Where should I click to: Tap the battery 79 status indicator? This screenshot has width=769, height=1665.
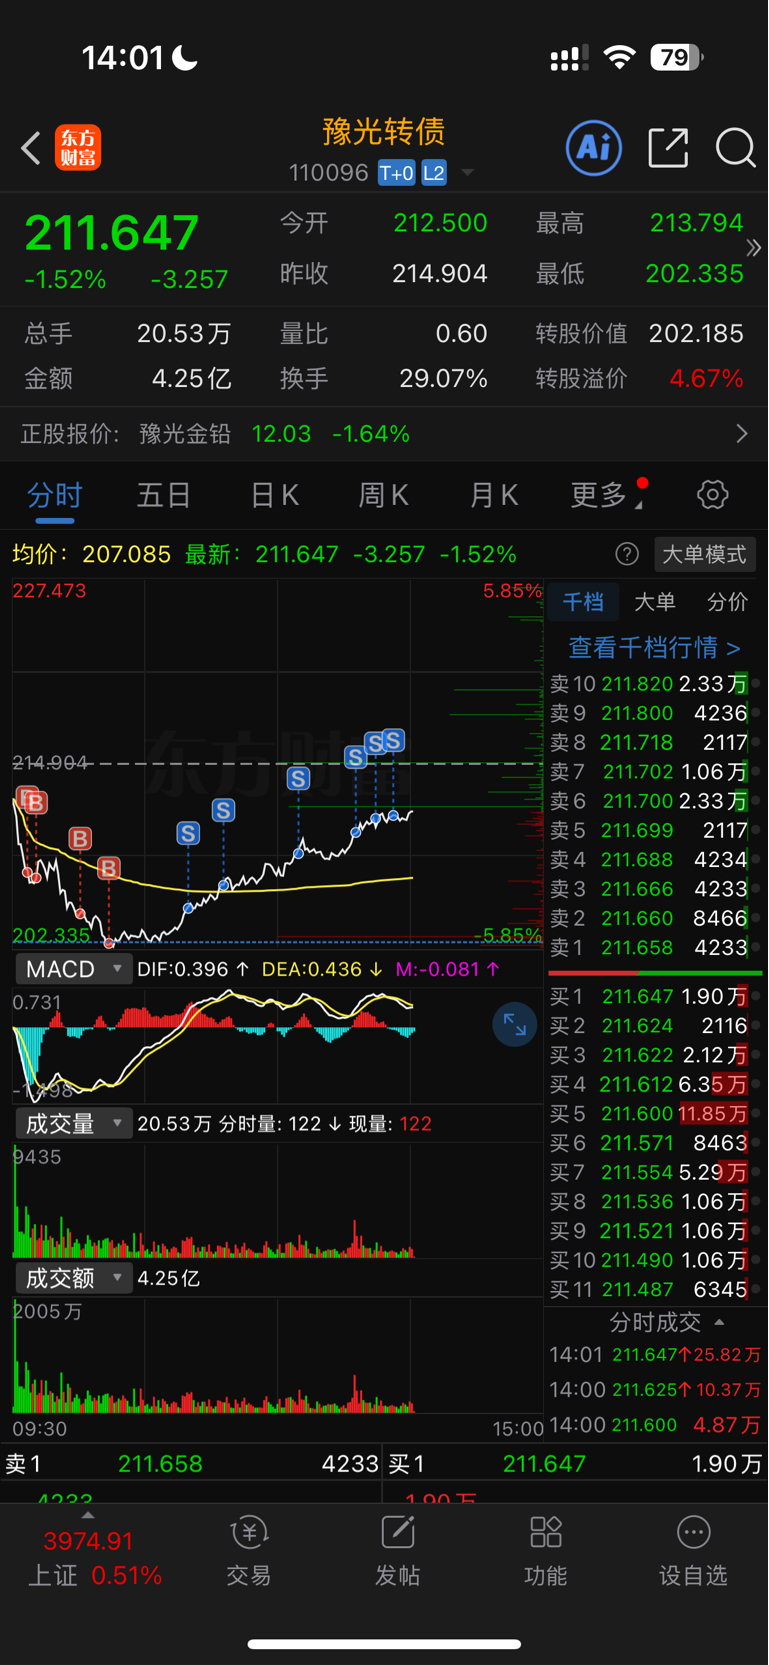tap(677, 58)
